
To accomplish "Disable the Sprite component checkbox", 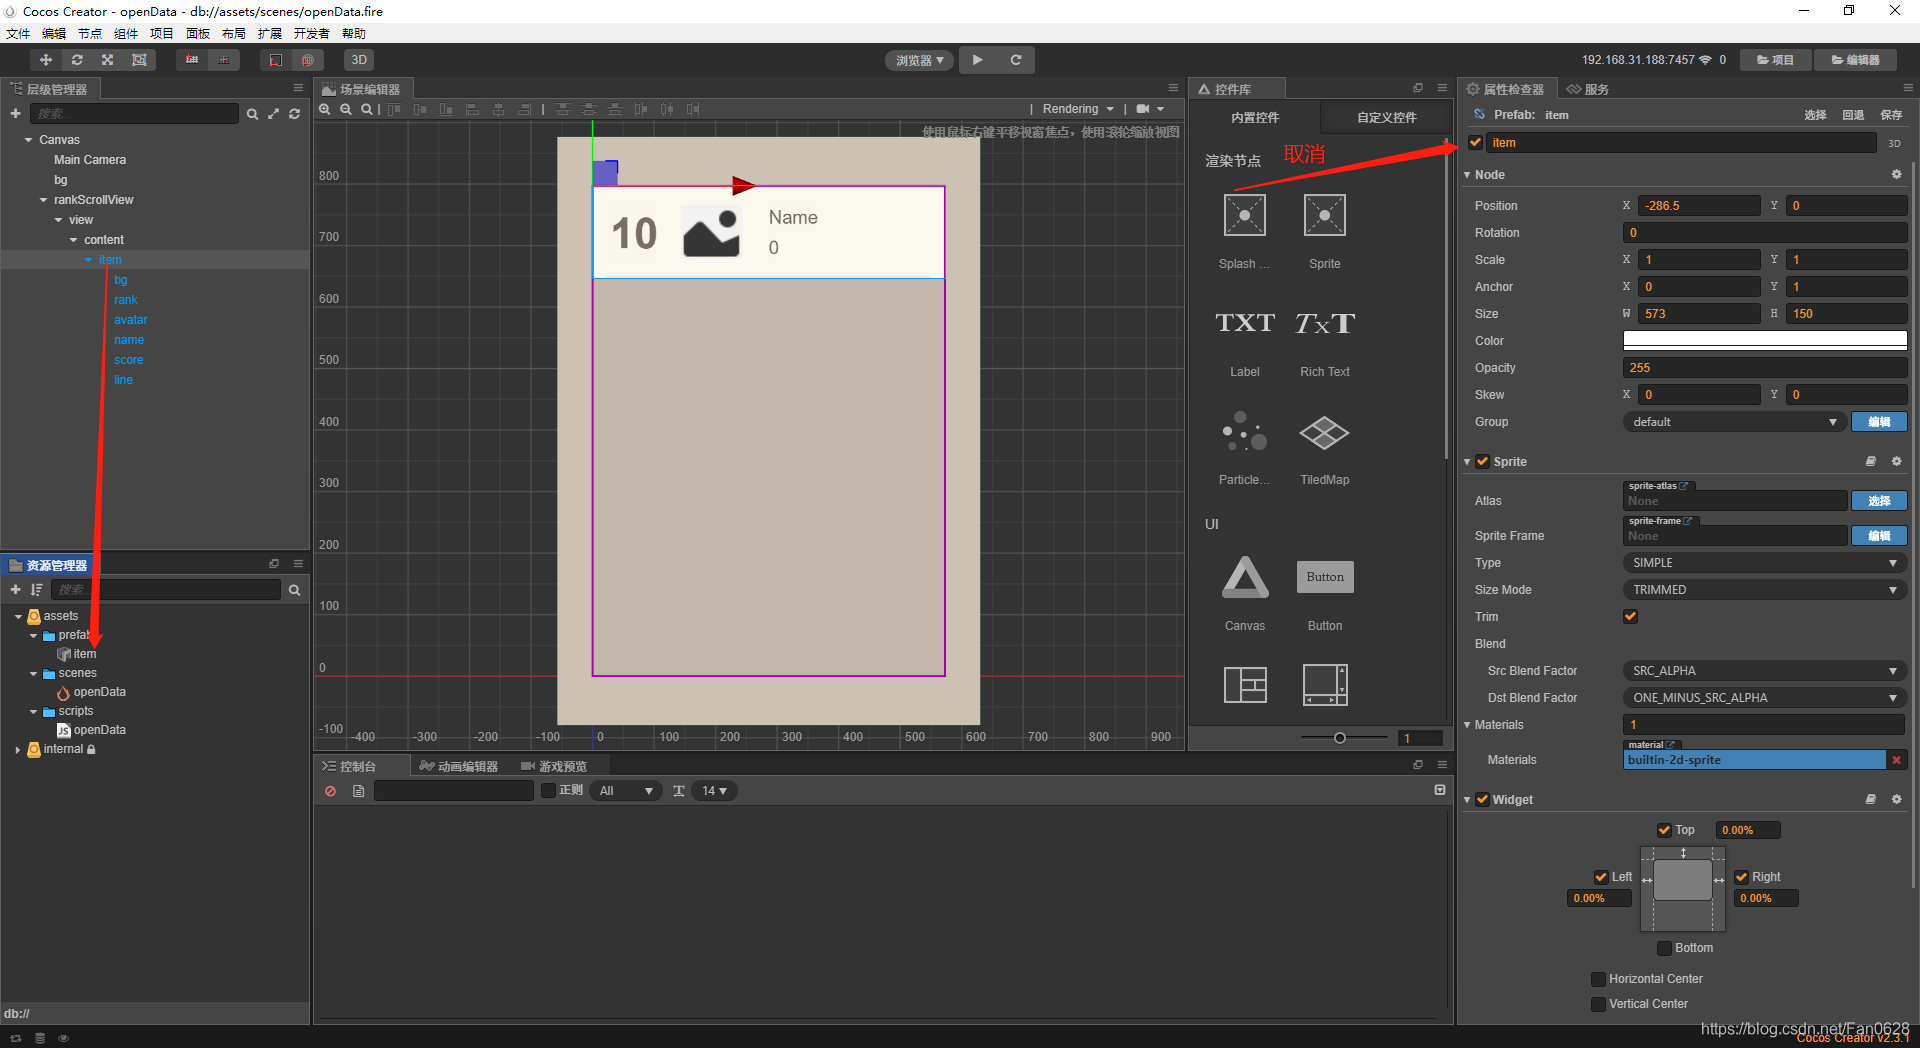I will pyautogui.click(x=1483, y=462).
